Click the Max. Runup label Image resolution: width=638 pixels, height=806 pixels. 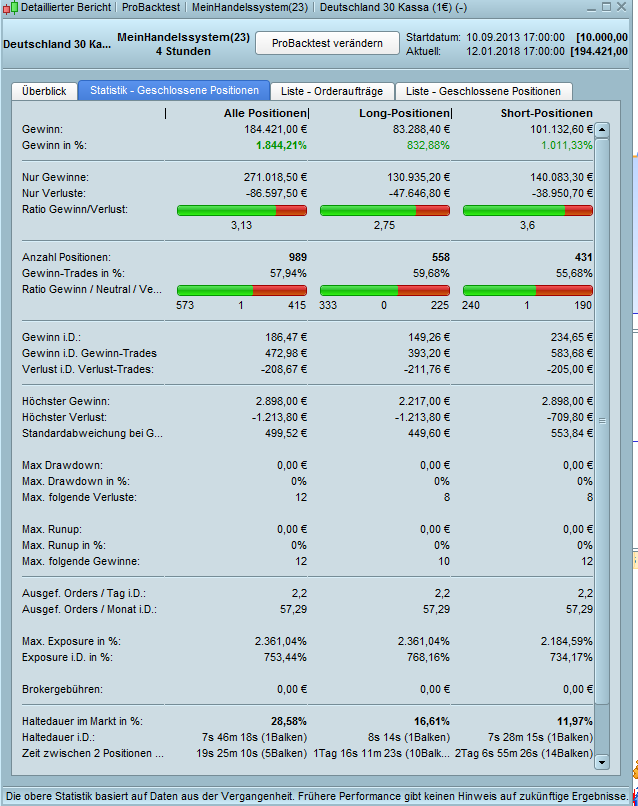point(51,529)
